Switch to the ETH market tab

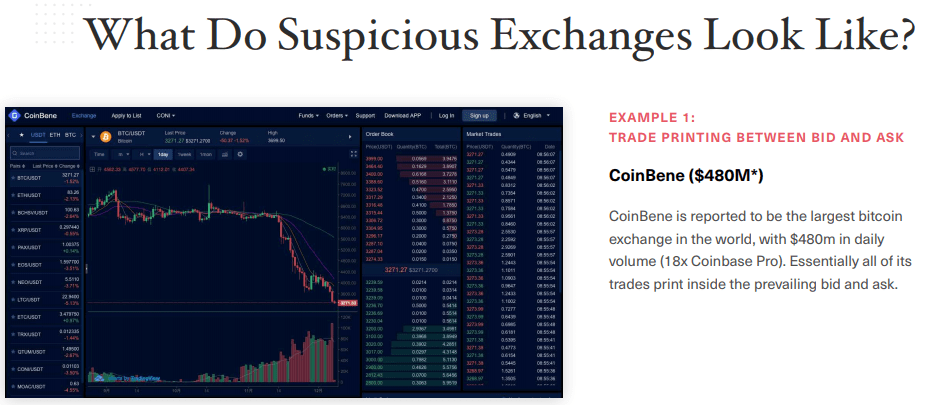click(56, 134)
